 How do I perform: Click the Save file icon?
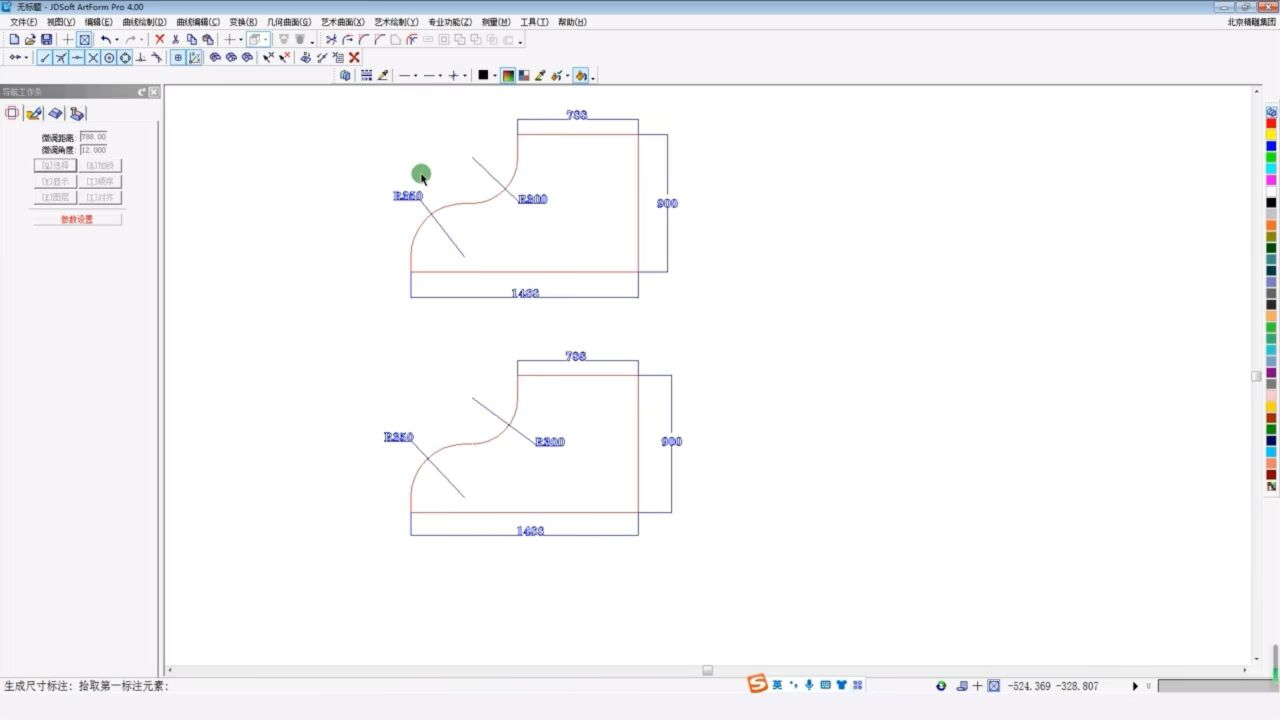point(46,40)
